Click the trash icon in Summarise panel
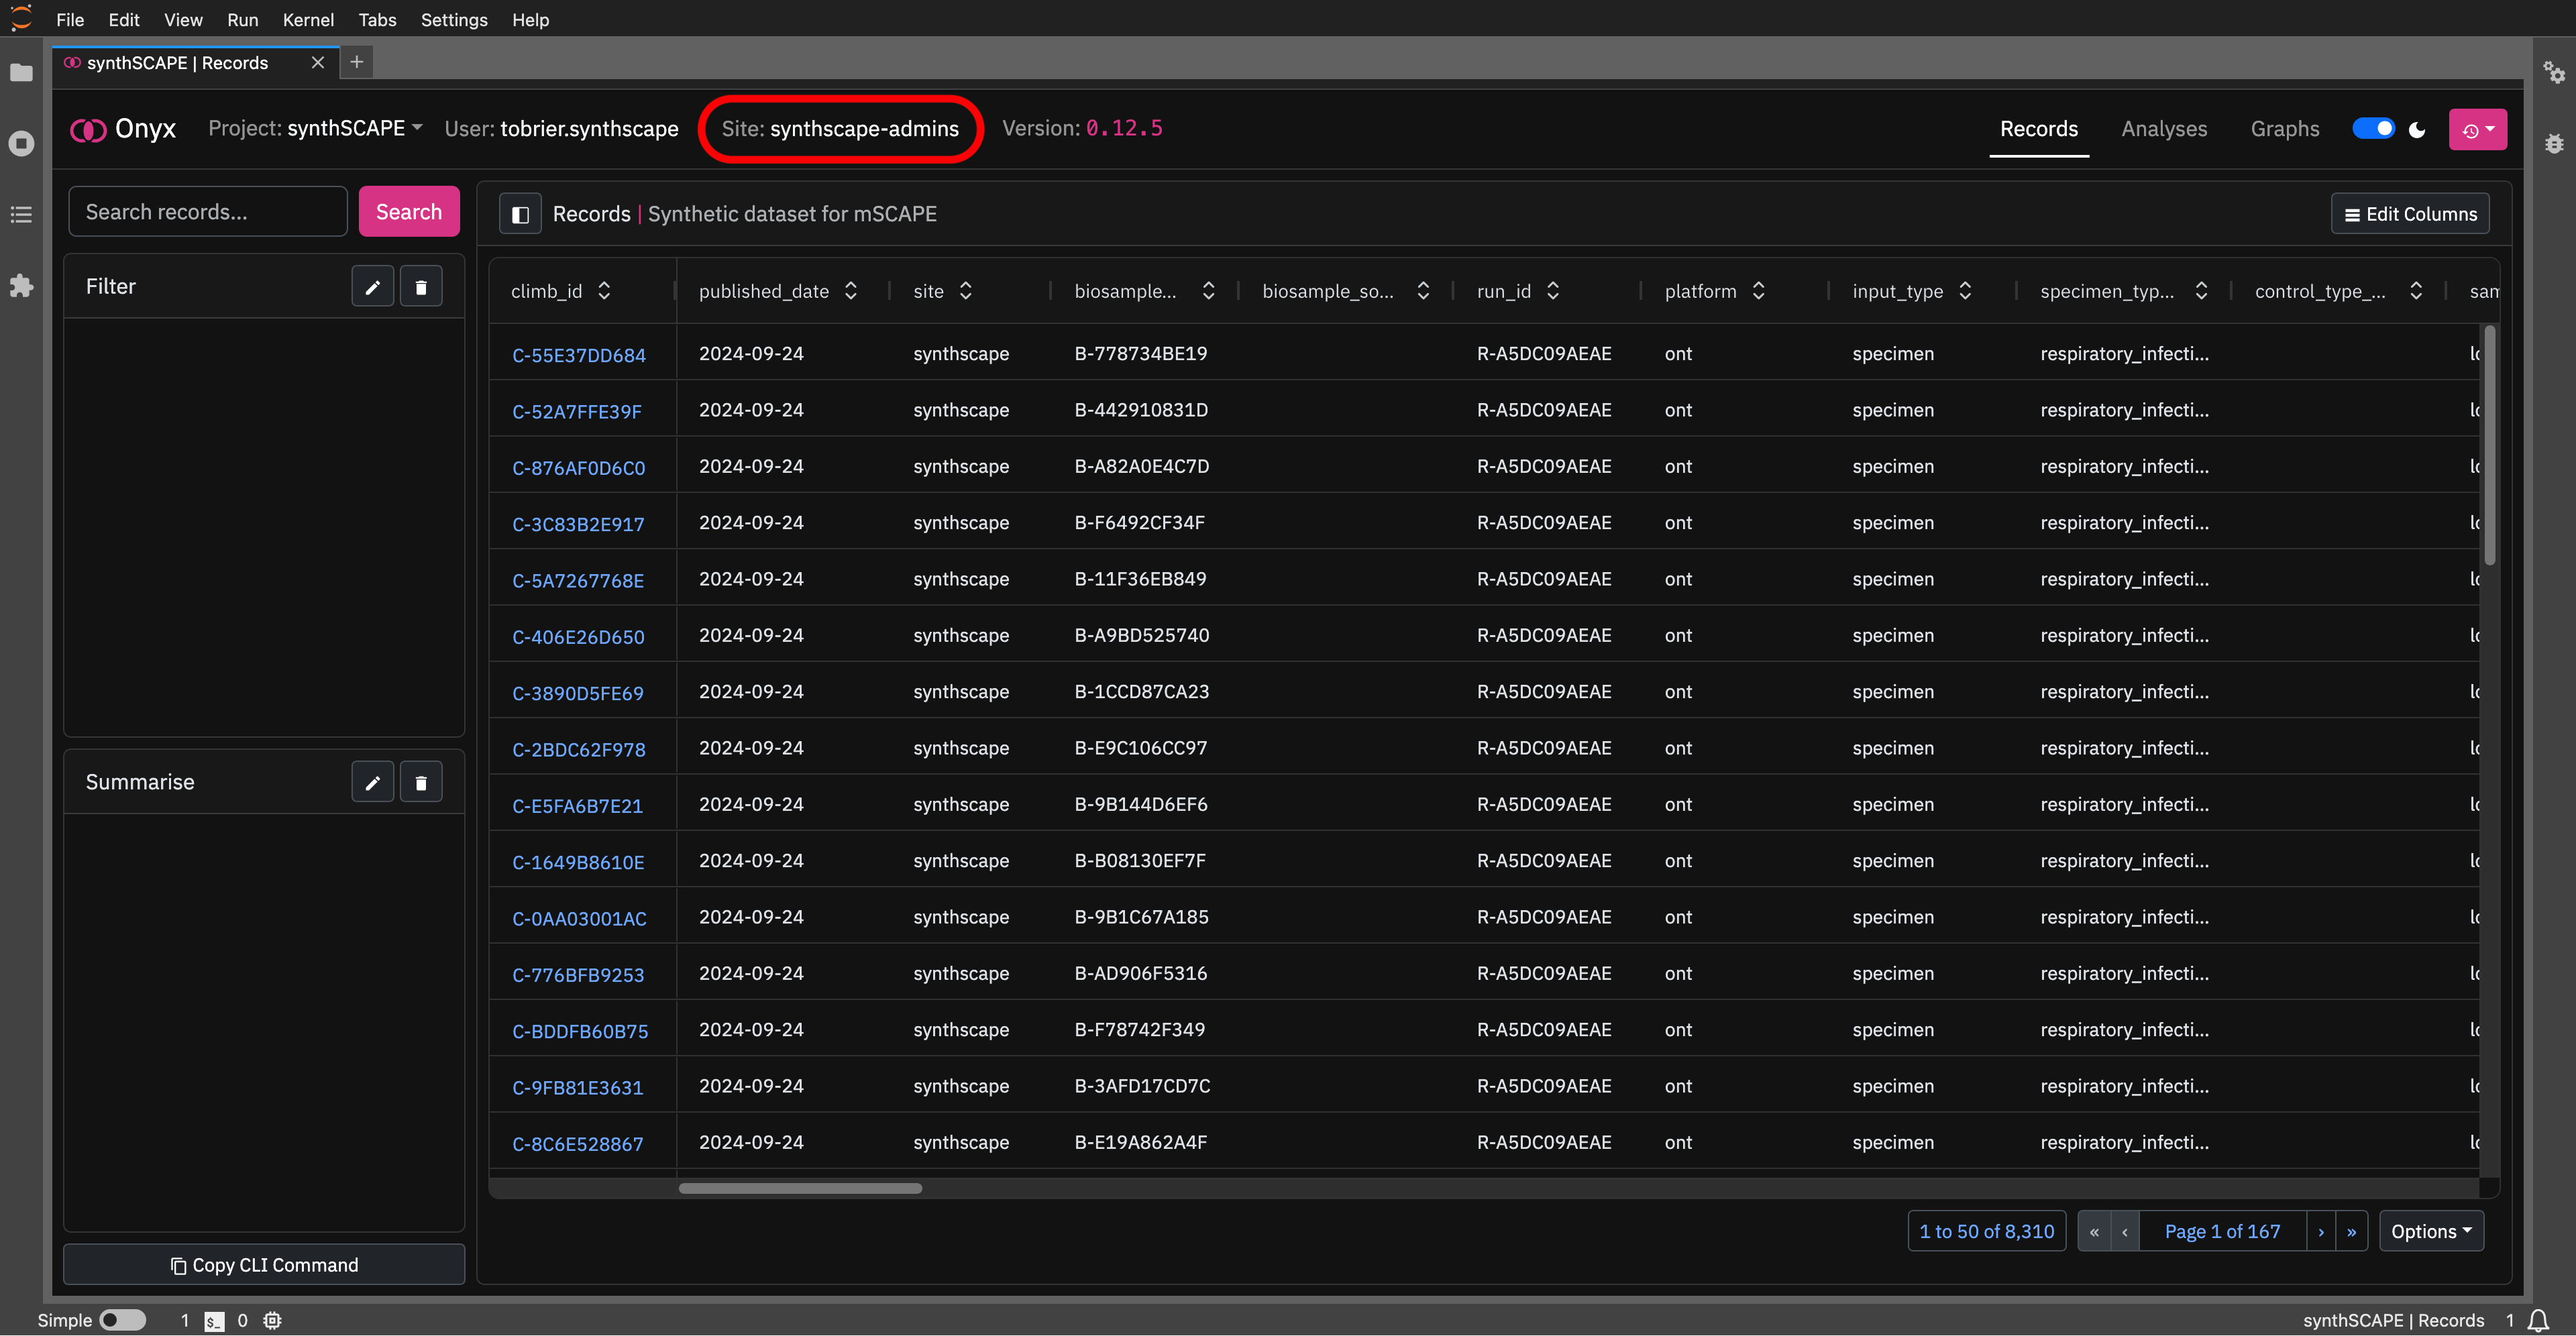 [421, 782]
